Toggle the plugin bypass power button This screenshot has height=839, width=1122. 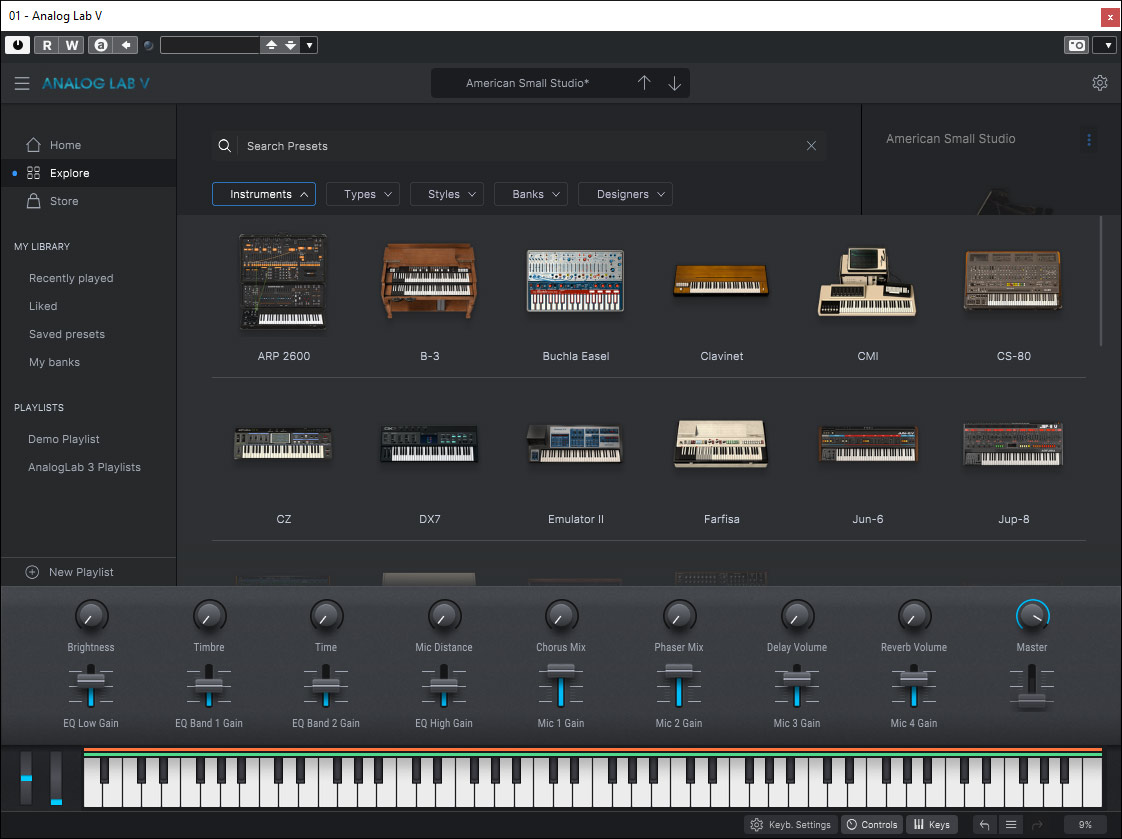17,45
